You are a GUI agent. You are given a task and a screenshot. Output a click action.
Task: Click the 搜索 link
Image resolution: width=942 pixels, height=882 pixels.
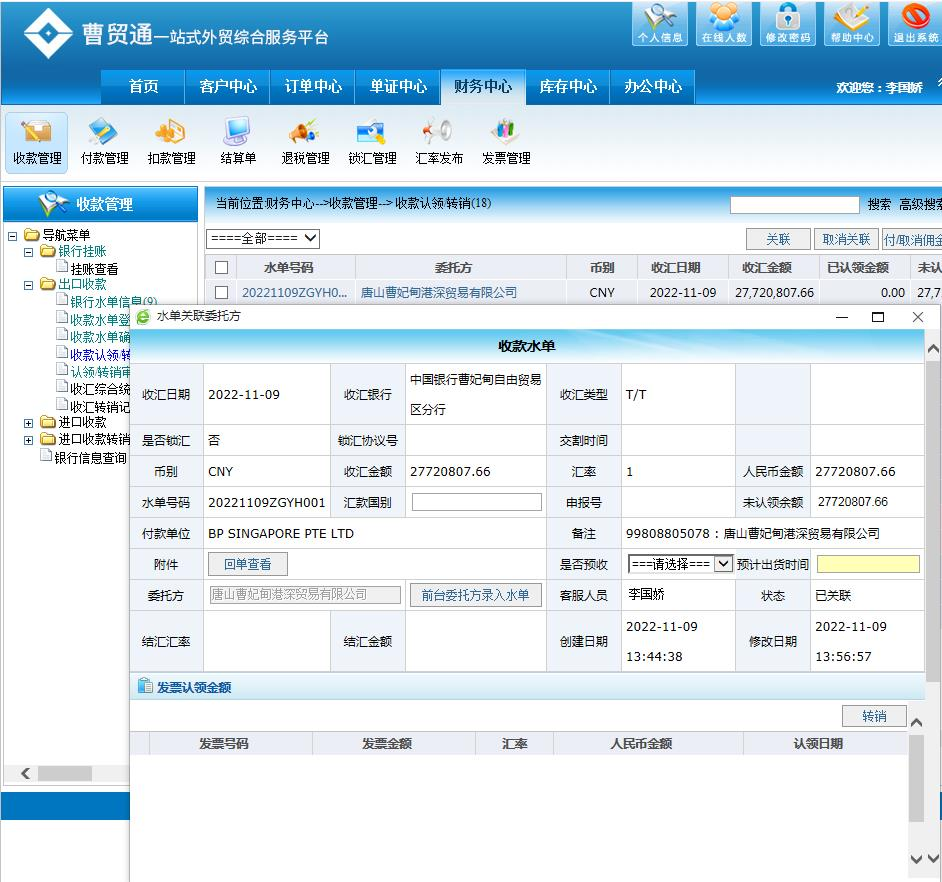[x=879, y=205]
